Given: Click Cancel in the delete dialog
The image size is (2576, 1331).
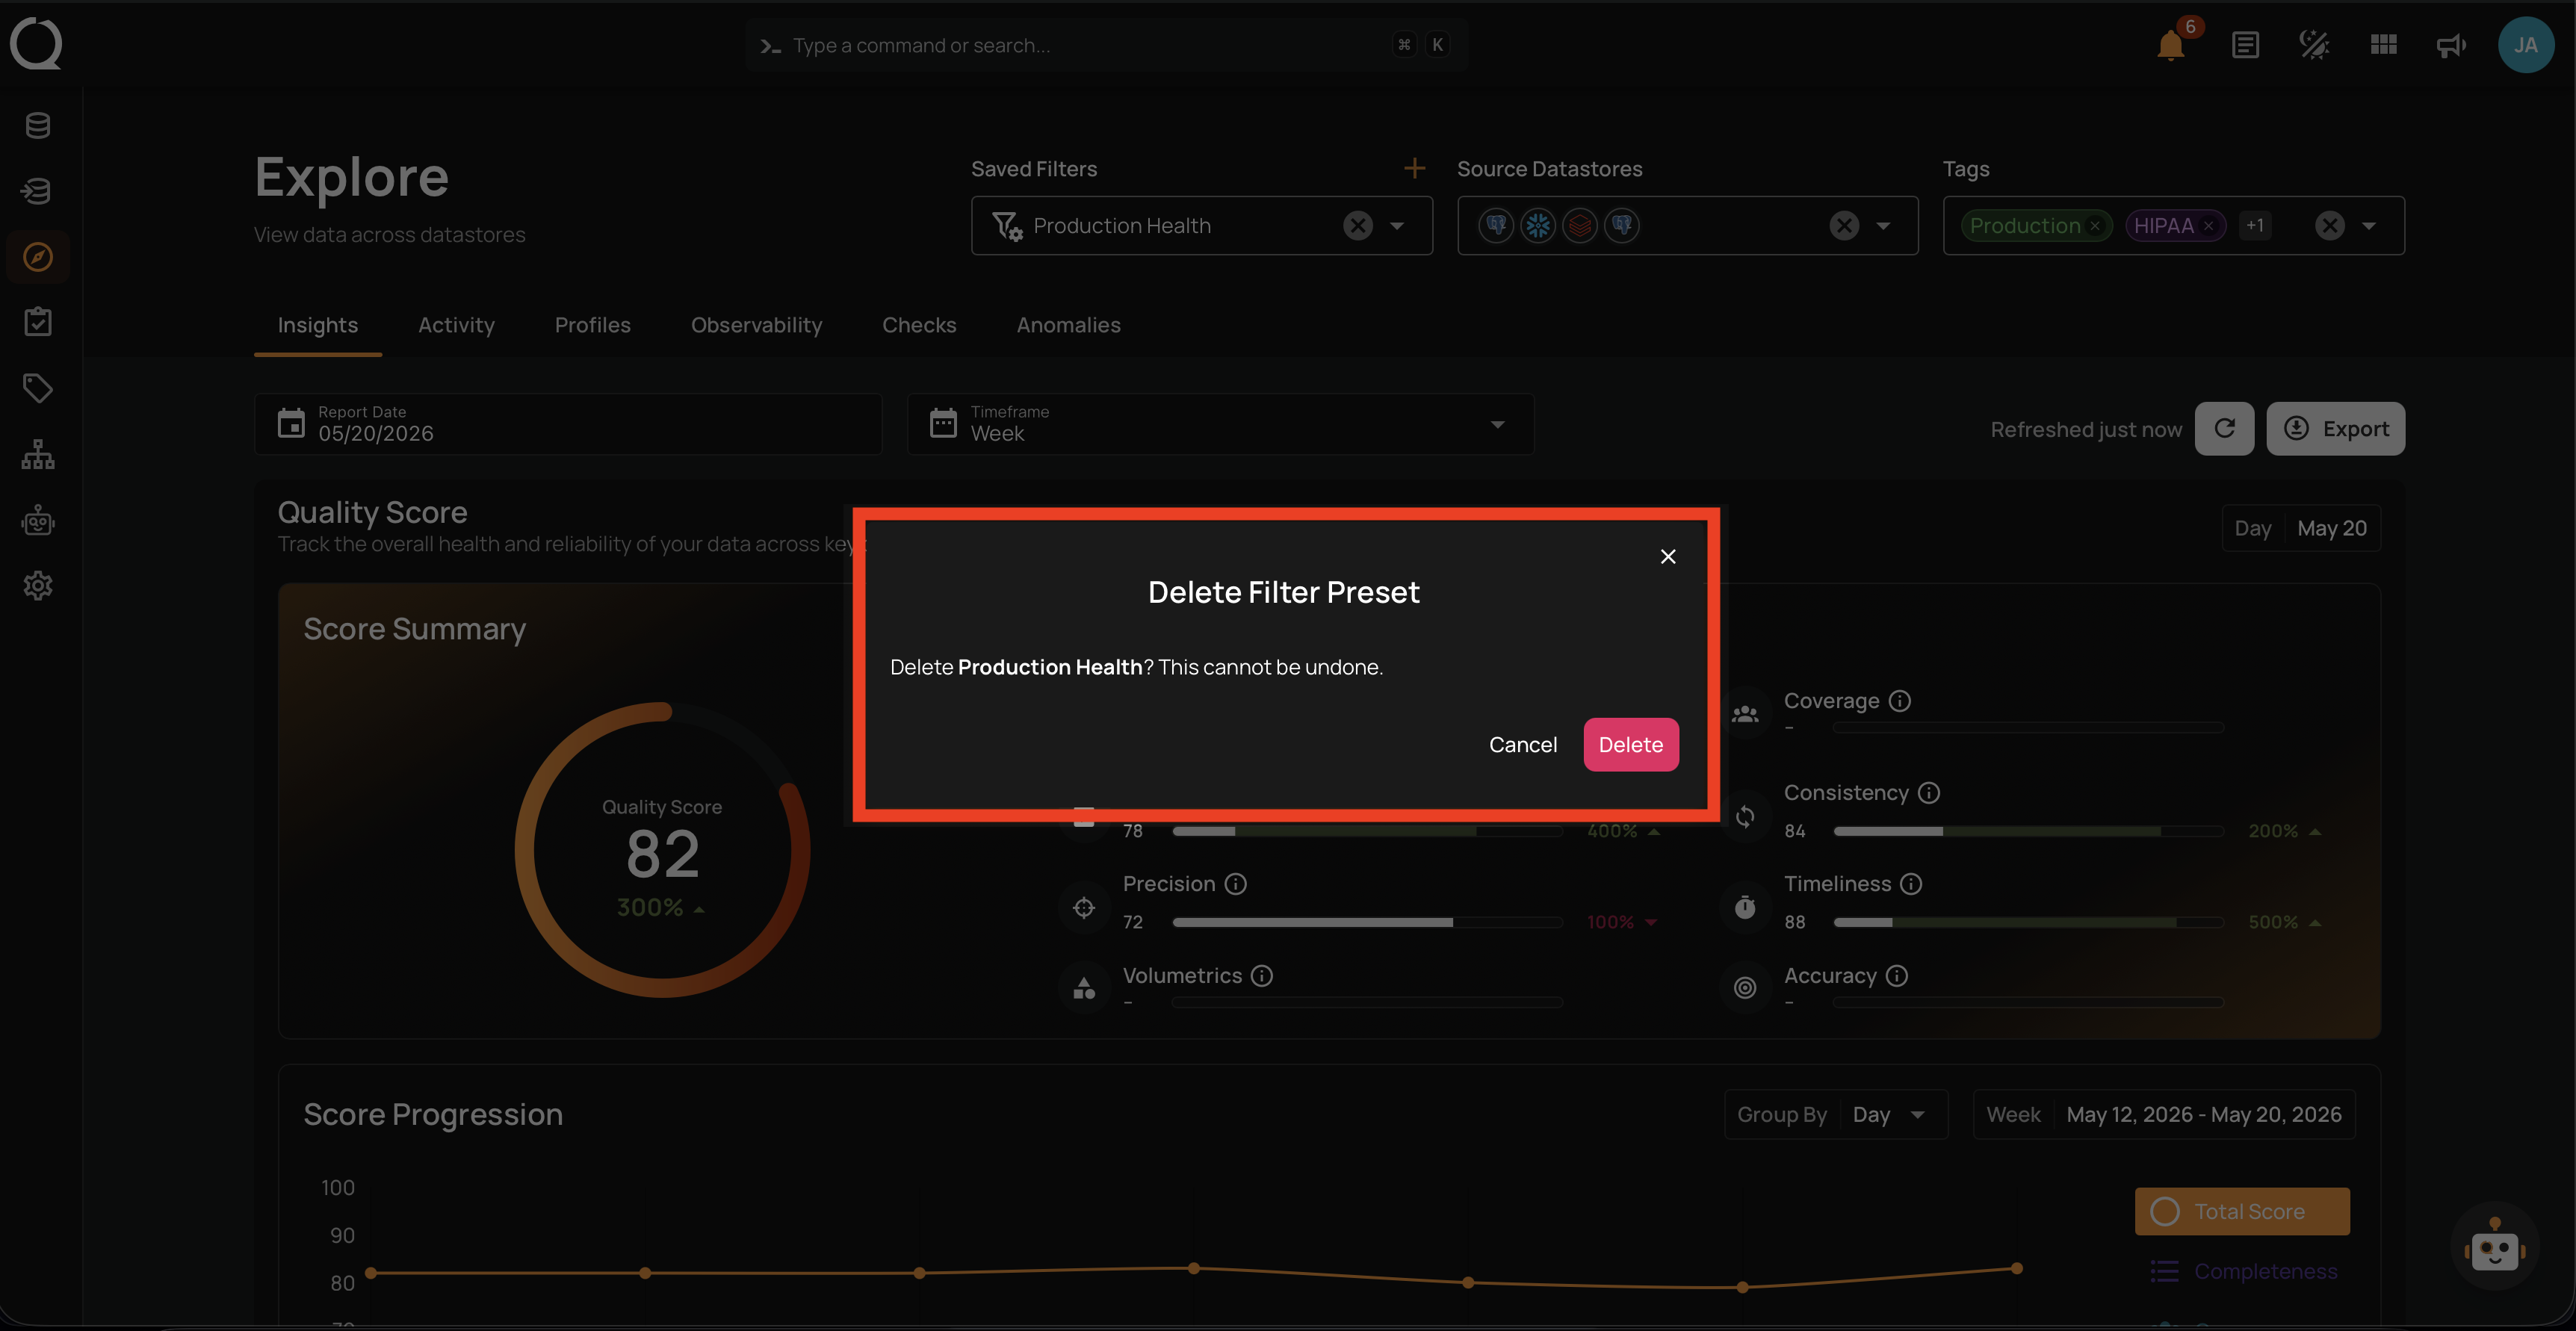Looking at the screenshot, I should 1522,745.
